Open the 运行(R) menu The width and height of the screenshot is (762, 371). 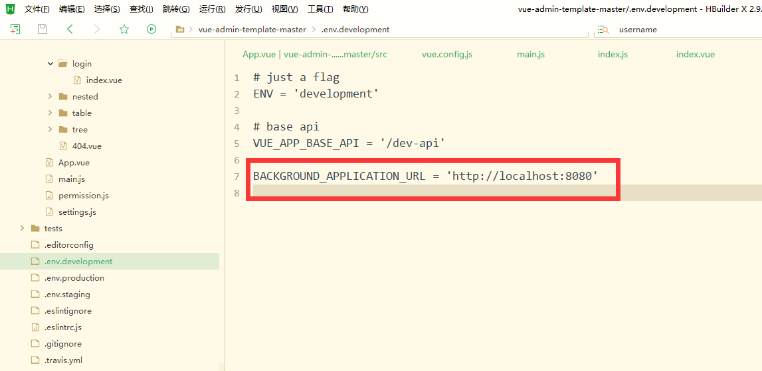tap(212, 9)
